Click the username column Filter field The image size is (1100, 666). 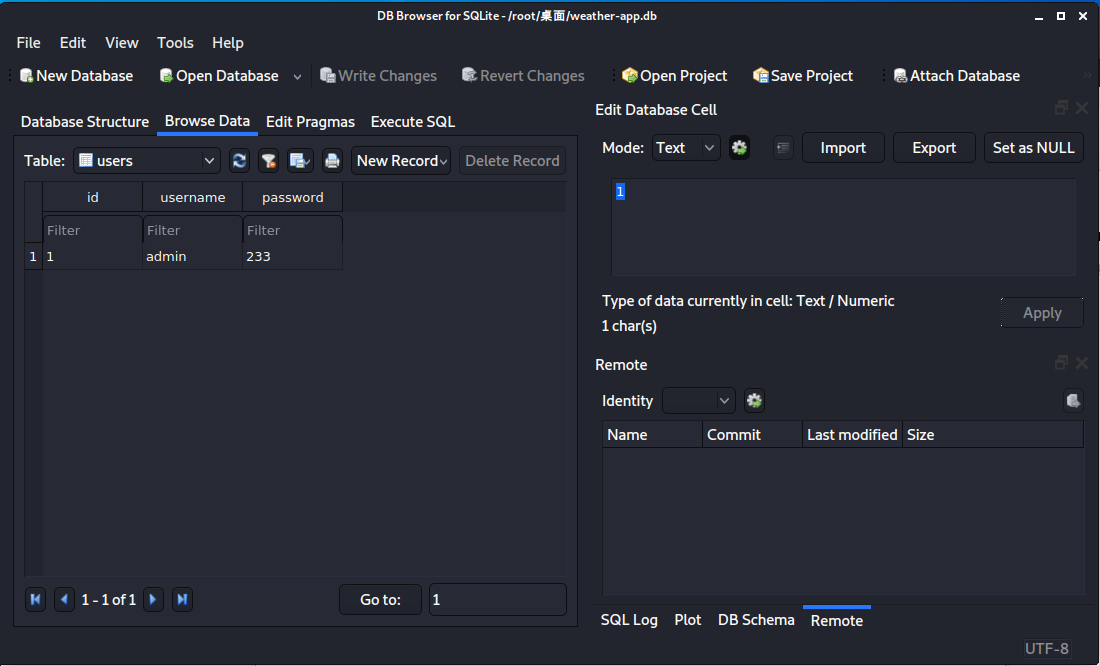pyautogui.click(x=192, y=230)
